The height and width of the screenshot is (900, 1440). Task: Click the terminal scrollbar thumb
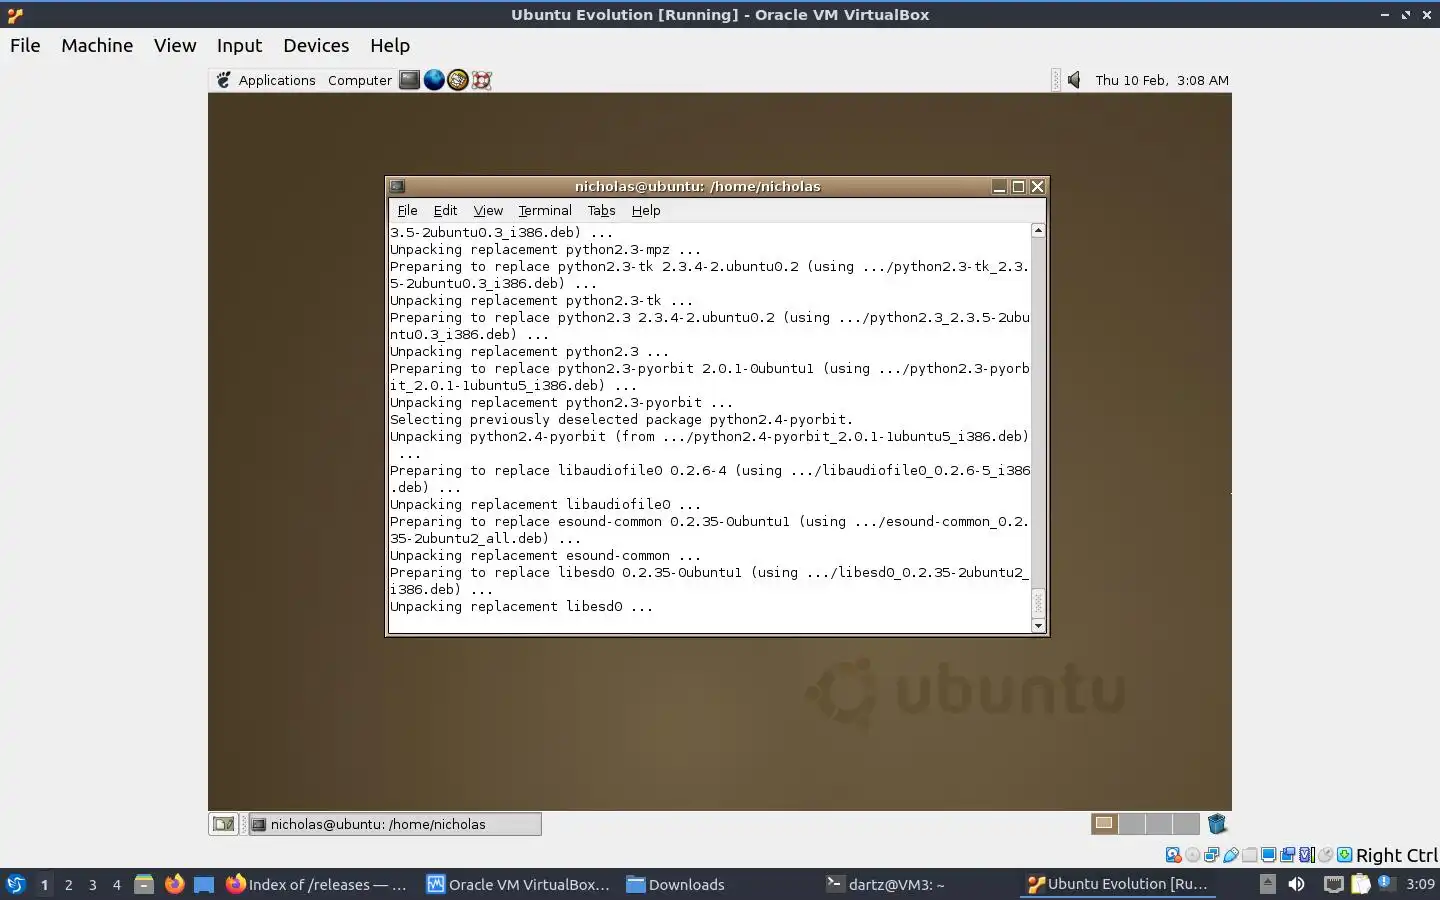click(1038, 602)
